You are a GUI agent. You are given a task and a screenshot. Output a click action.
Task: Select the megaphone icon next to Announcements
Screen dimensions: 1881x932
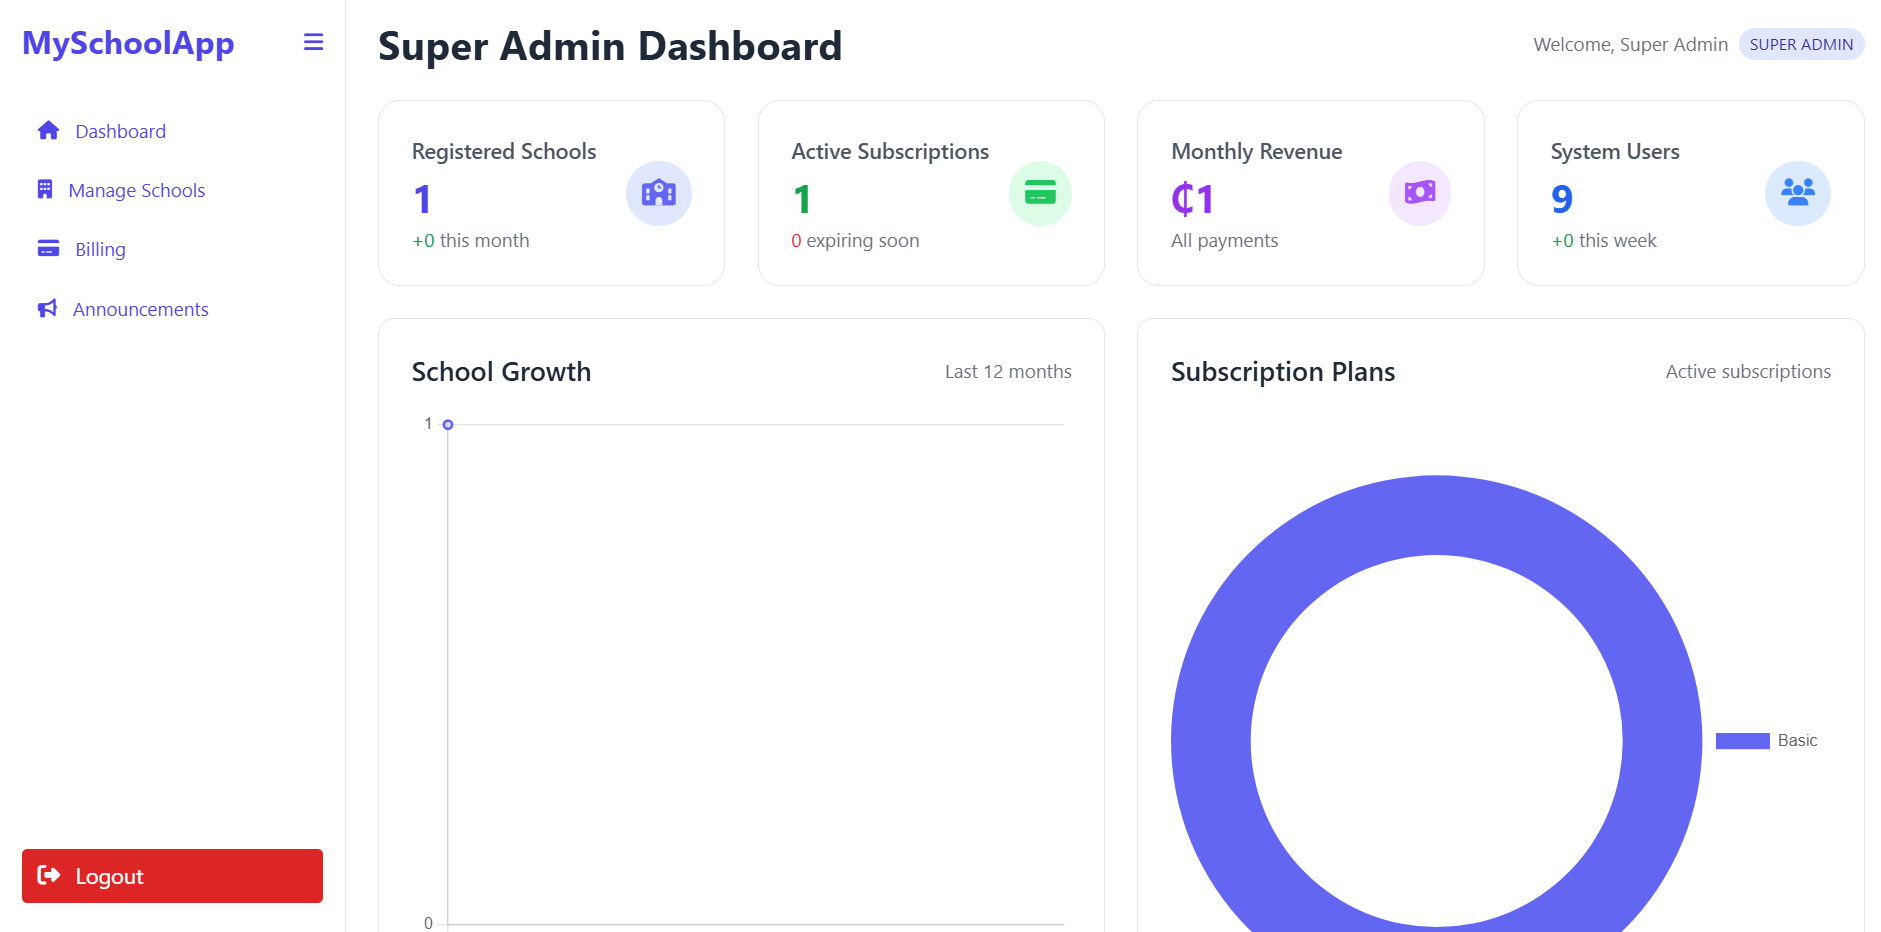pos(47,308)
